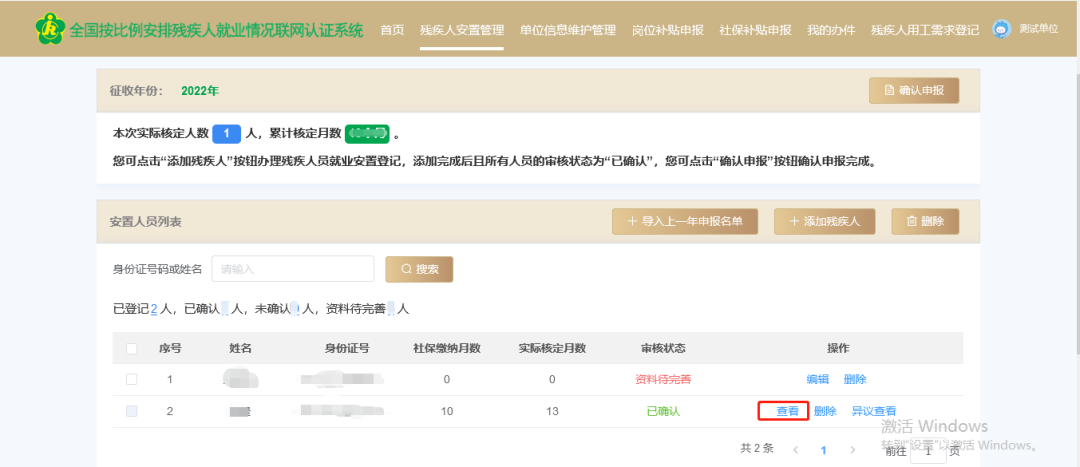This screenshot has width=1080, height=467.
Task: Toggle the select-all checkbox in table header
Action: pyautogui.click(x=132, y=348)
